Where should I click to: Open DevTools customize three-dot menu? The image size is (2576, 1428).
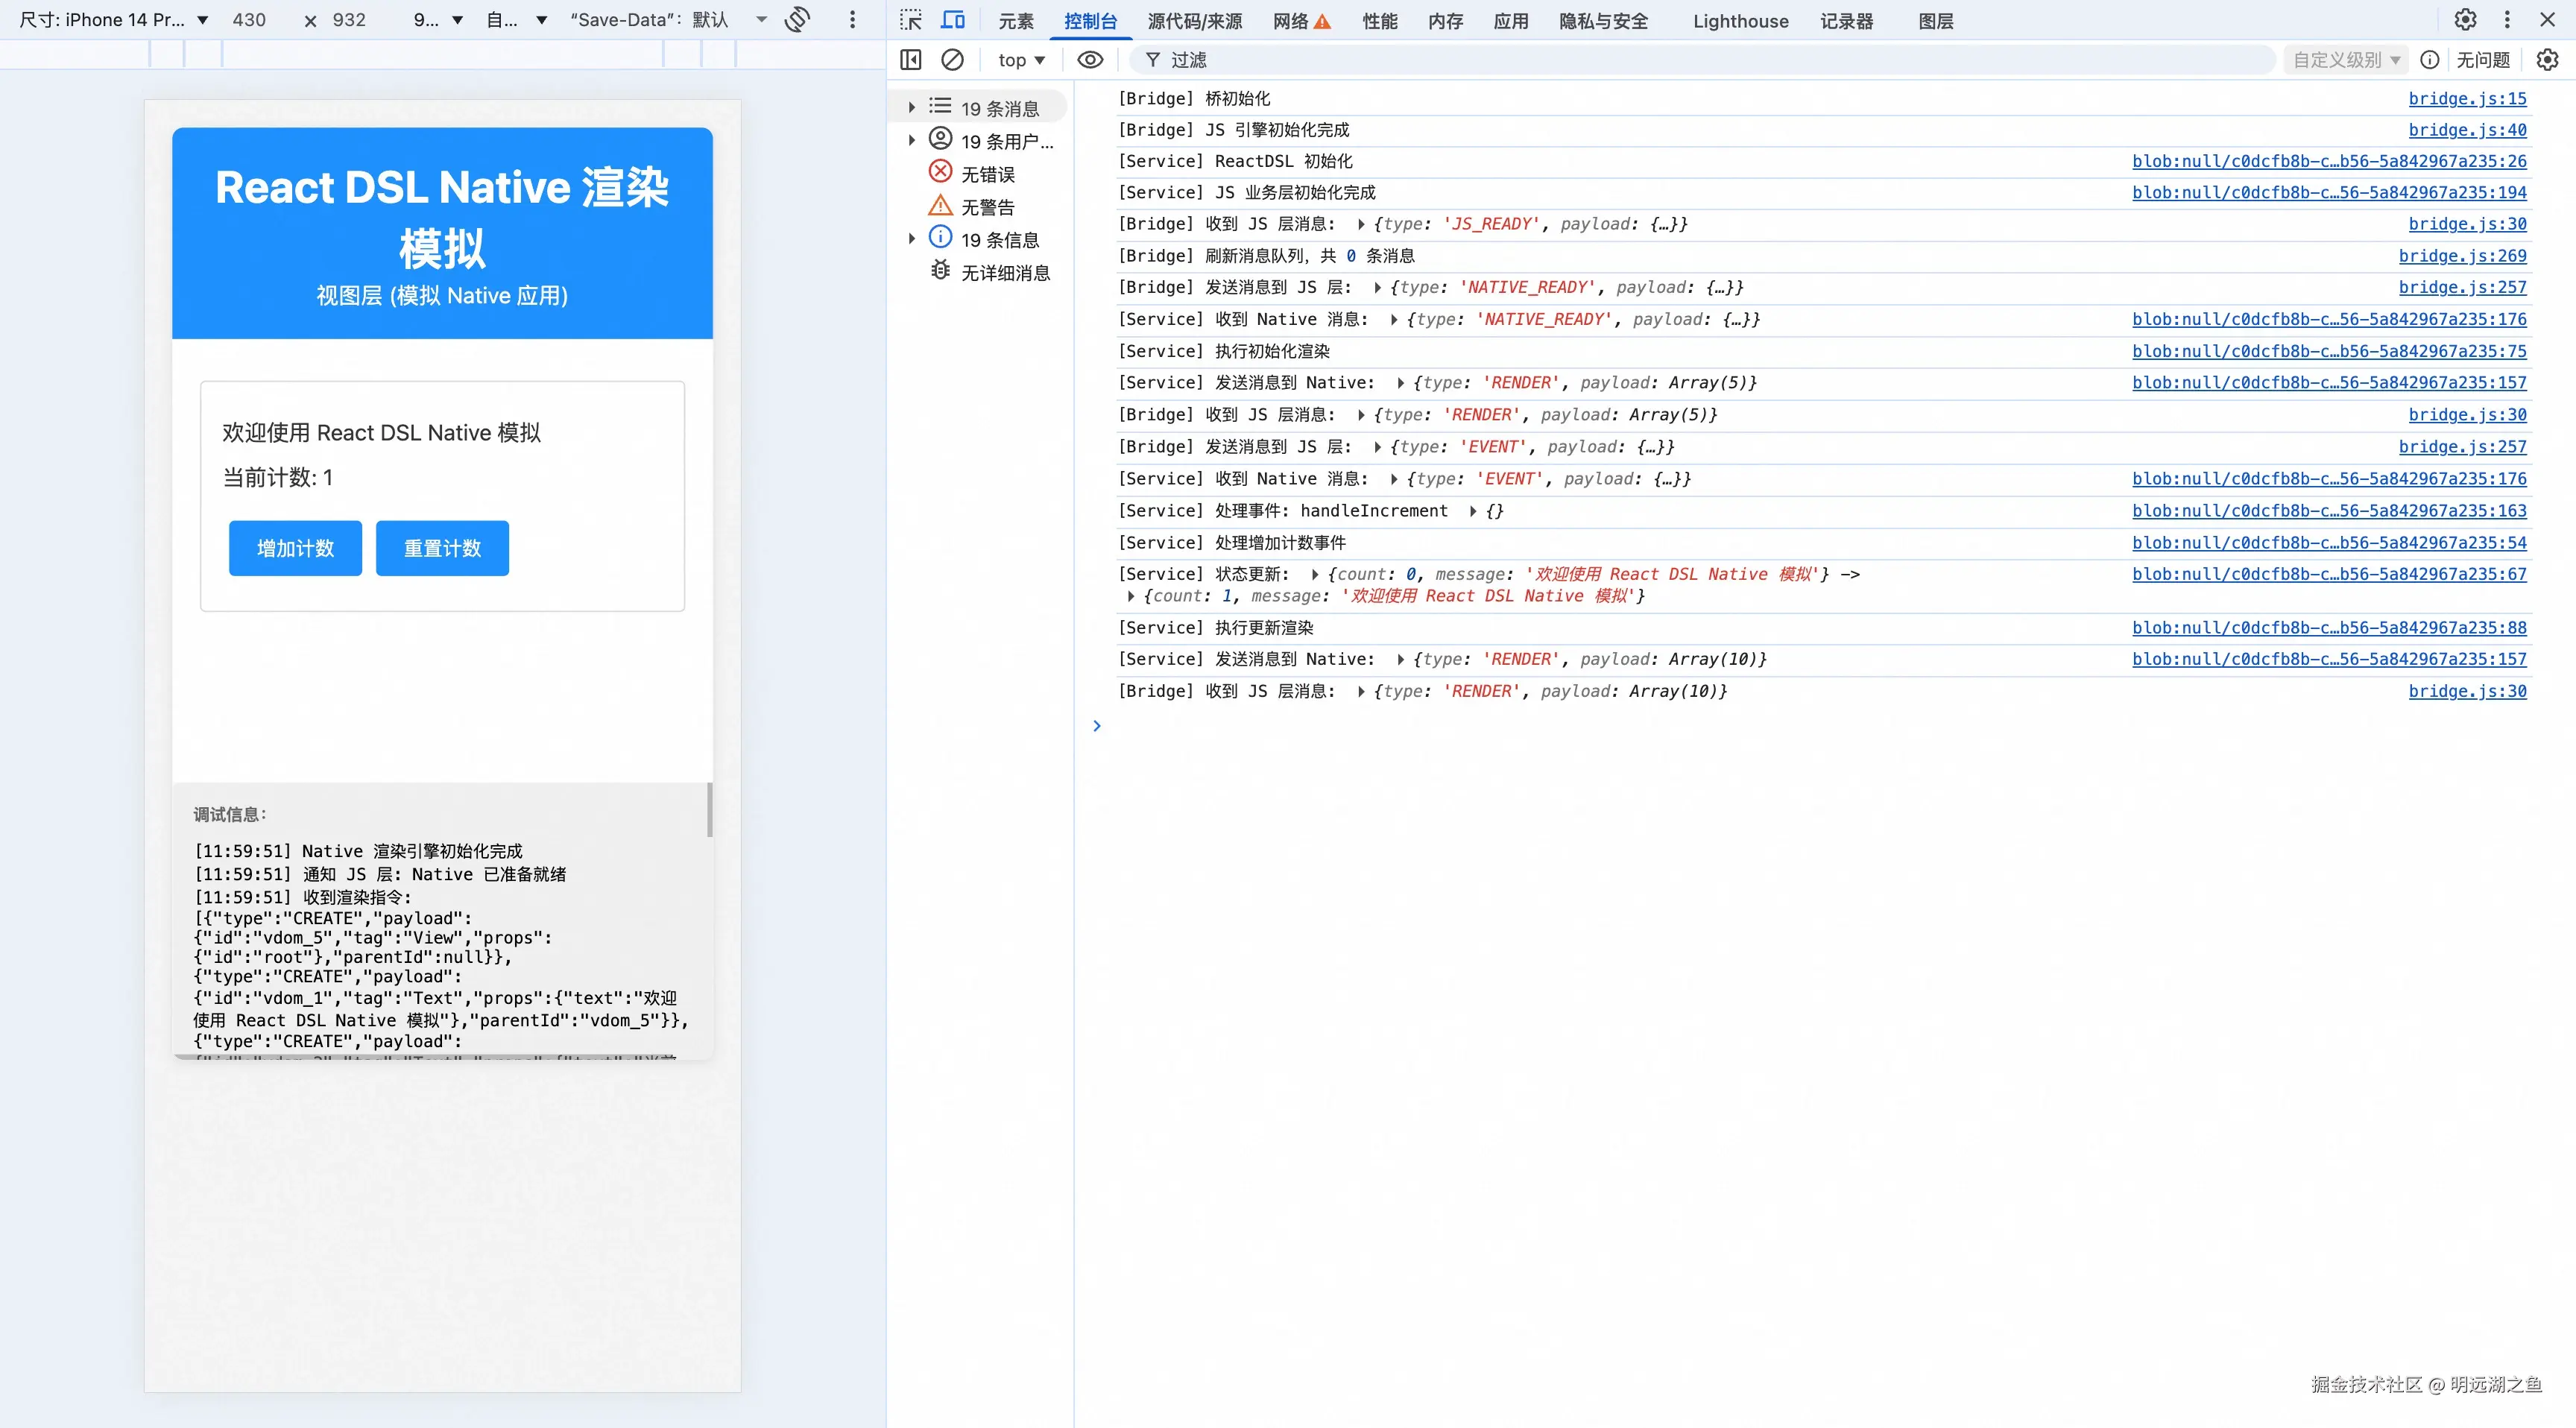click(x=2507, y=20)
